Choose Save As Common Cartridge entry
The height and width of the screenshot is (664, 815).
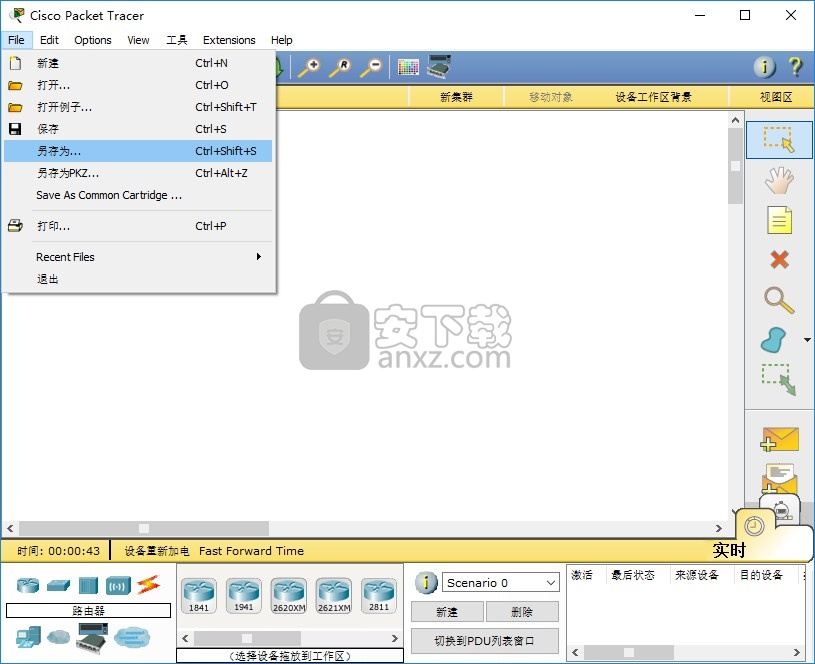(x=138, y=195)
